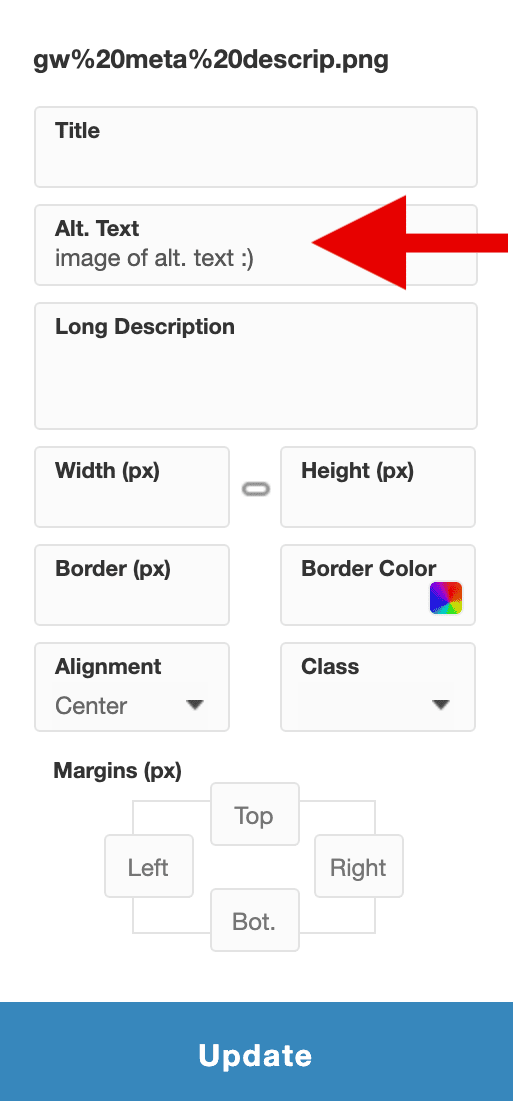The height and width of the screenshot is (1101, 513).
Task: Open the rainbow Border Color picker
Action: (x=446, y=598)
